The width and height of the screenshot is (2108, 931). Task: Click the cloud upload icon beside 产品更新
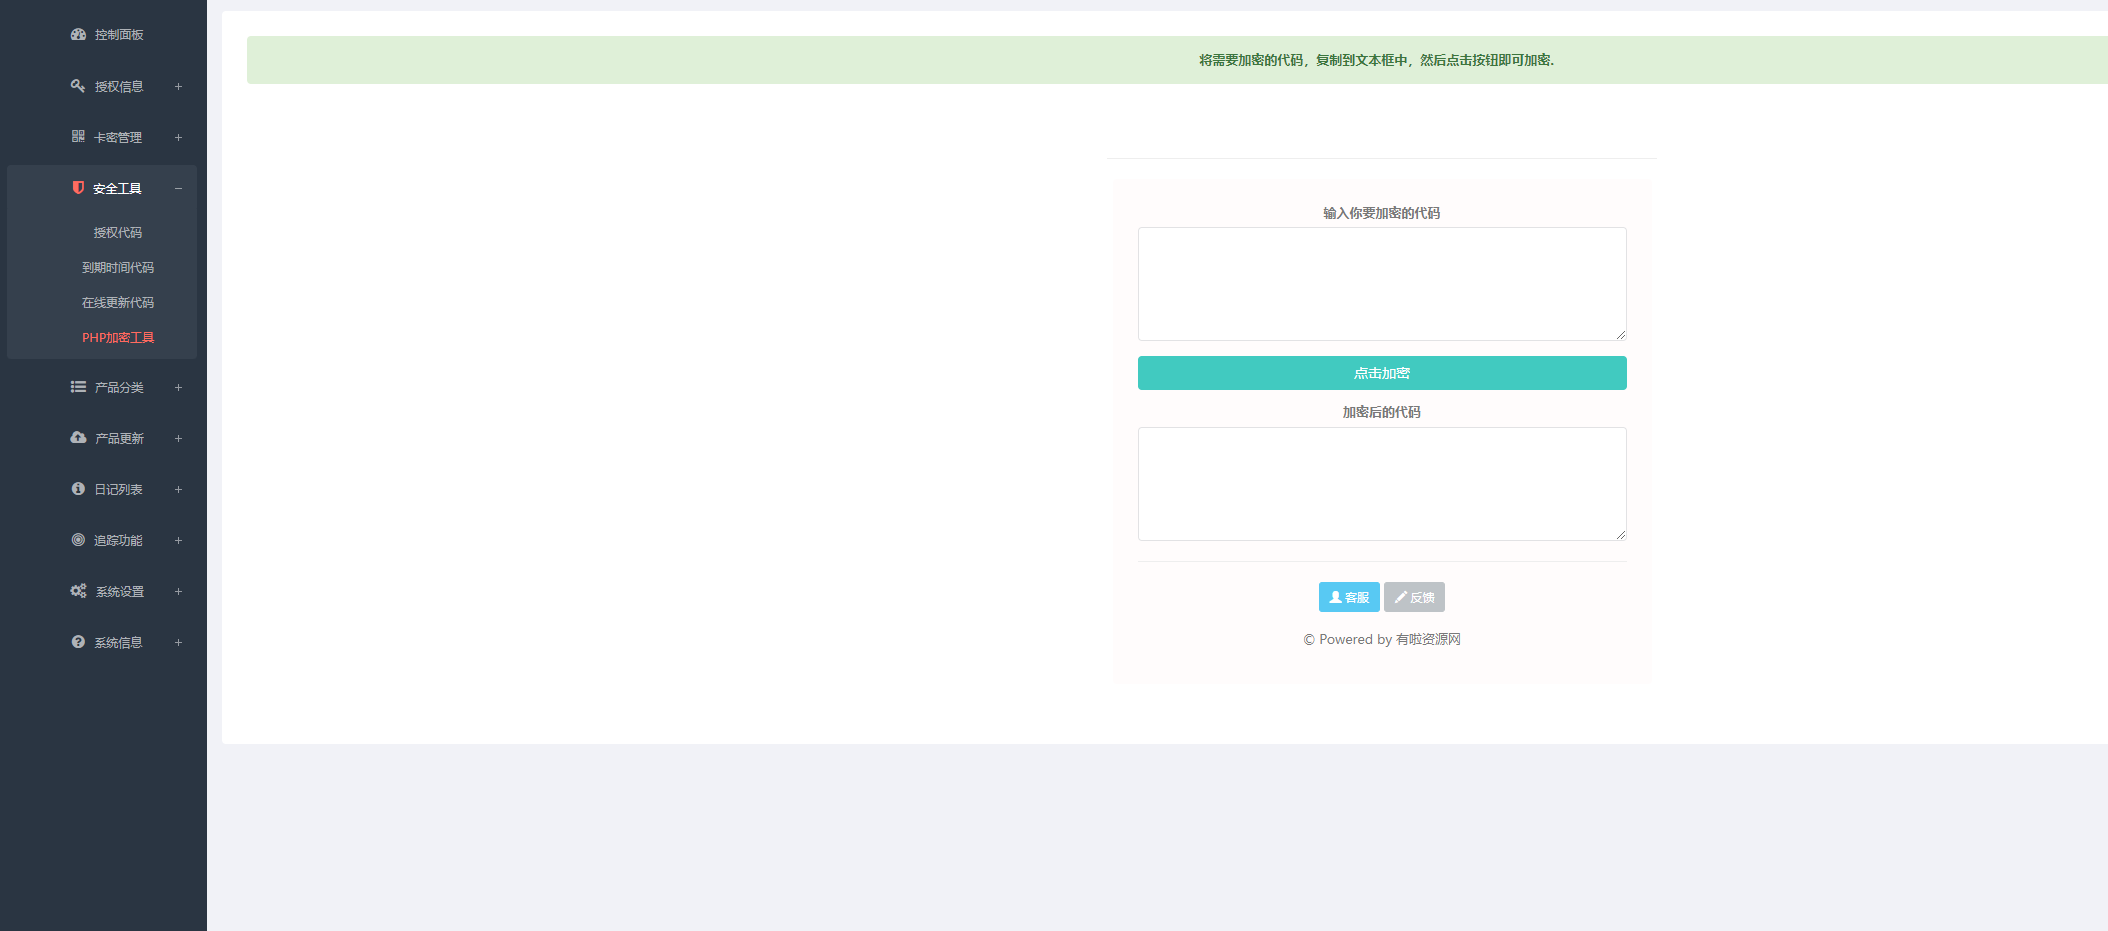78,438
